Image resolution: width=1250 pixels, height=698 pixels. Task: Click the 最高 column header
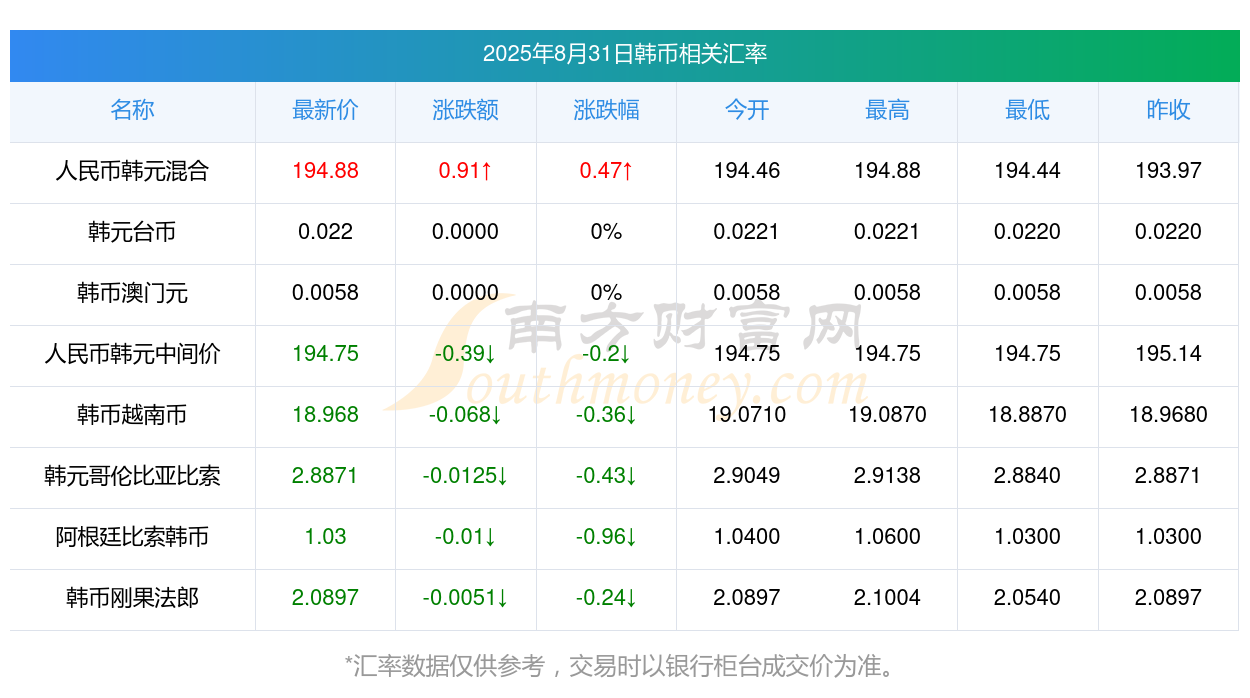(x=887, y=110)
